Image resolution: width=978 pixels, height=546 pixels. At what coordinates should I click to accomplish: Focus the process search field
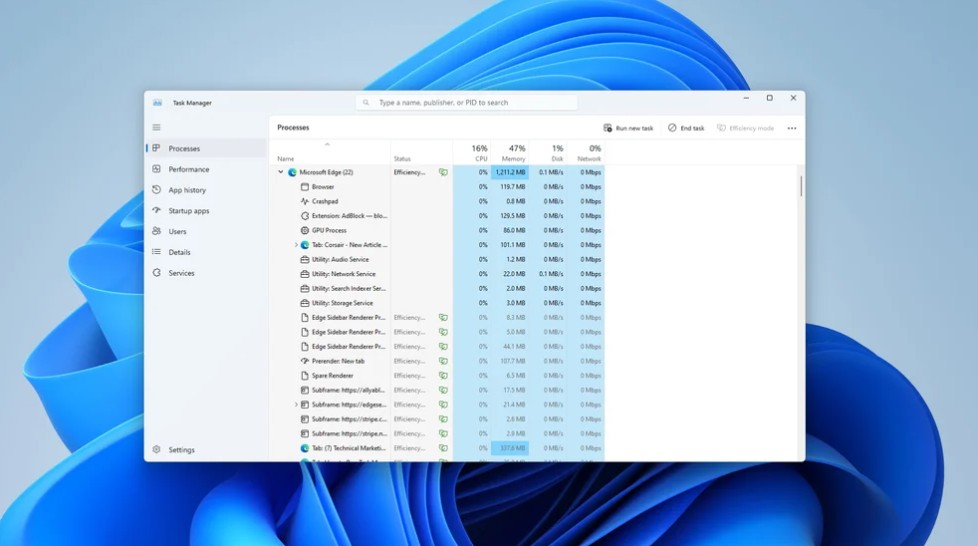[x=467, y=102]
